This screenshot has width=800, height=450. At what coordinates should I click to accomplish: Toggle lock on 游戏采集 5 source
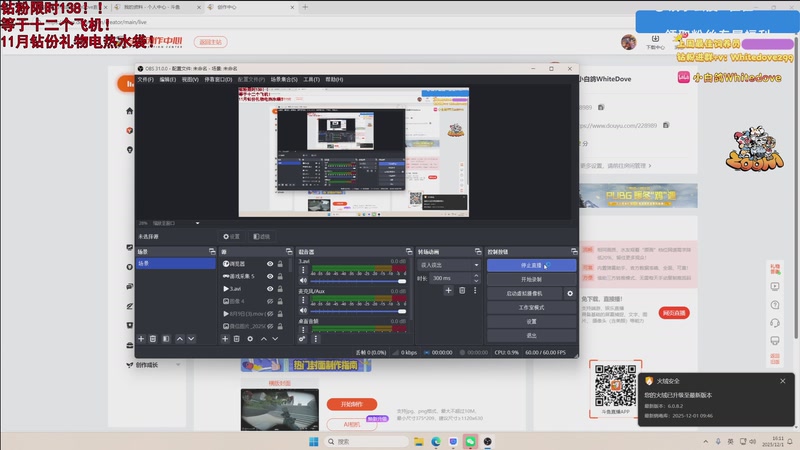(280, 276)
